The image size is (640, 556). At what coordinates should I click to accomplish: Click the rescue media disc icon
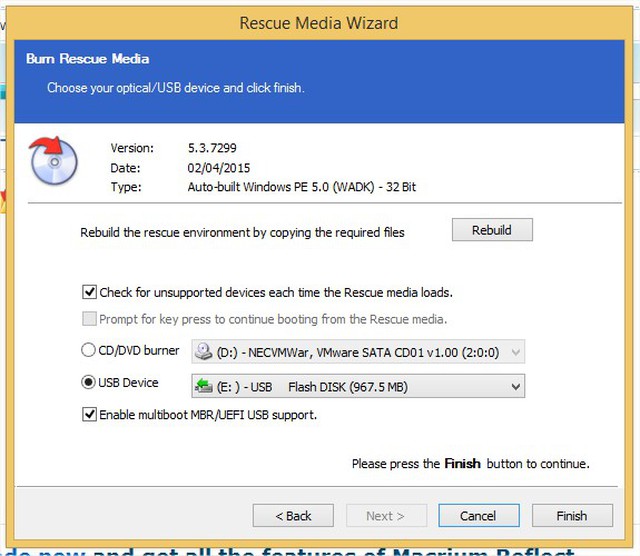53,160
